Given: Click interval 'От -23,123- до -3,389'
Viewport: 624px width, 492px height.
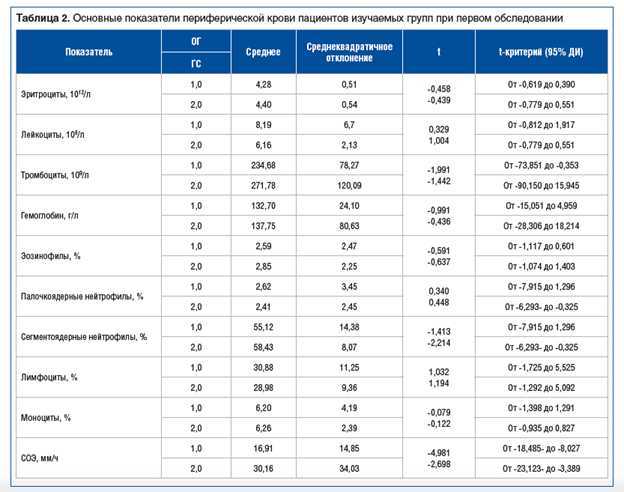Looking at the screenshot, I should (x=541, y=469).
